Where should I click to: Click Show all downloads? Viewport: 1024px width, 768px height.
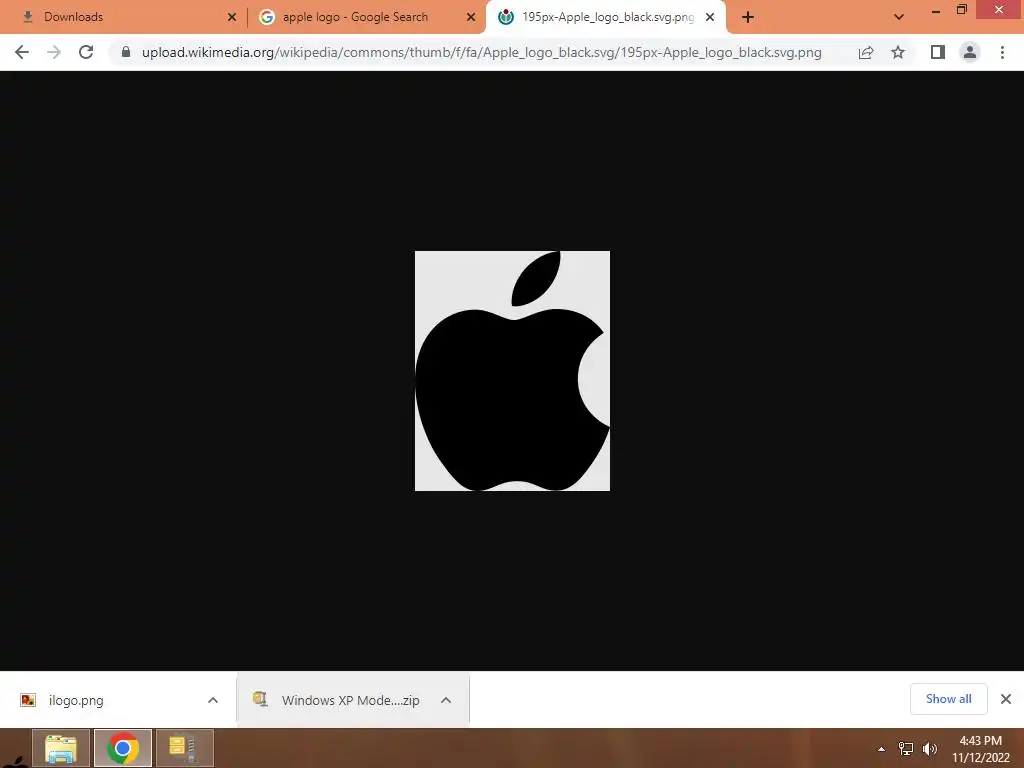point(948,699)
